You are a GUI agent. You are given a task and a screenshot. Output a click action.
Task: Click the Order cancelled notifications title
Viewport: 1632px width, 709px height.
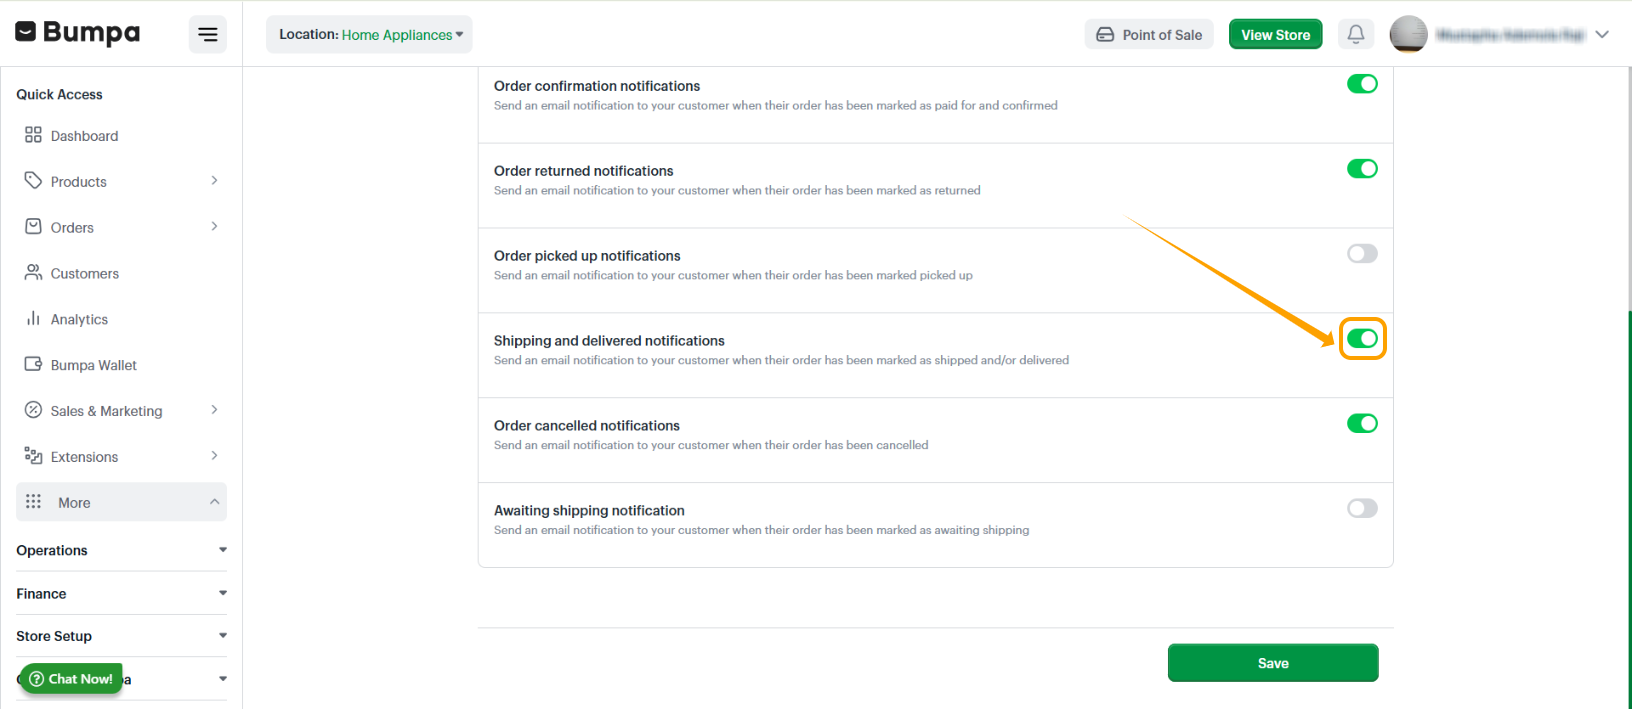click(x=587, y=426)
